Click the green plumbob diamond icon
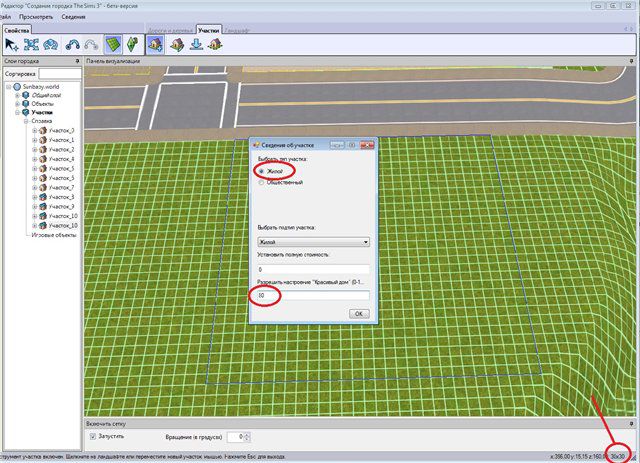This screenshot has height=463, width=640. pyautogui.click(x=130, y=45)
